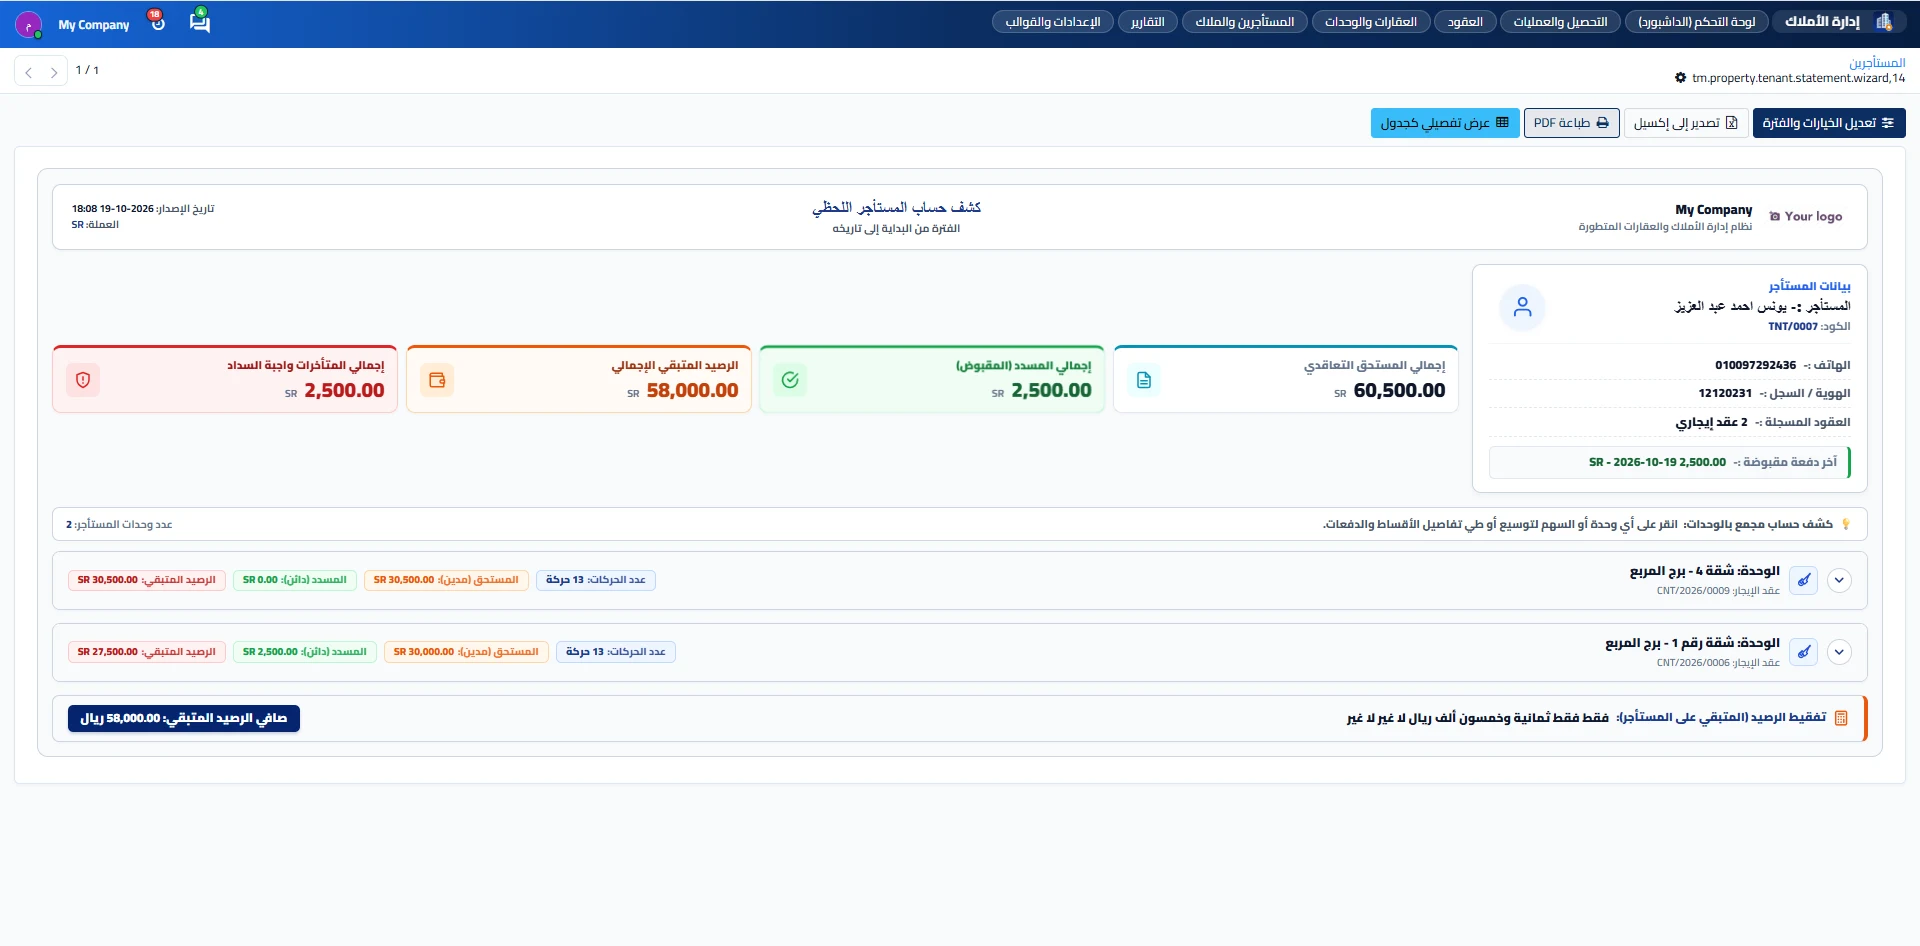1920x946 pixels.
Task: Click the contractual due document icon
Action: [1144, 380]
